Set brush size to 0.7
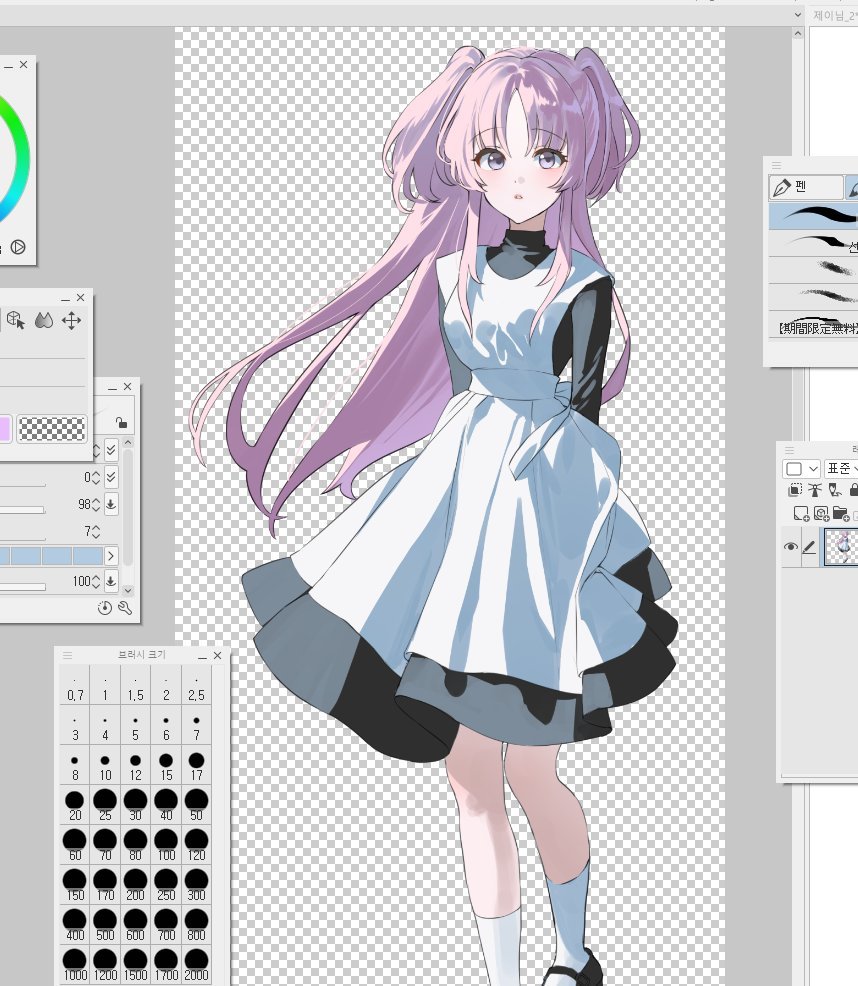The width and height of the screenshot is (858, 986). click(75, 687)
